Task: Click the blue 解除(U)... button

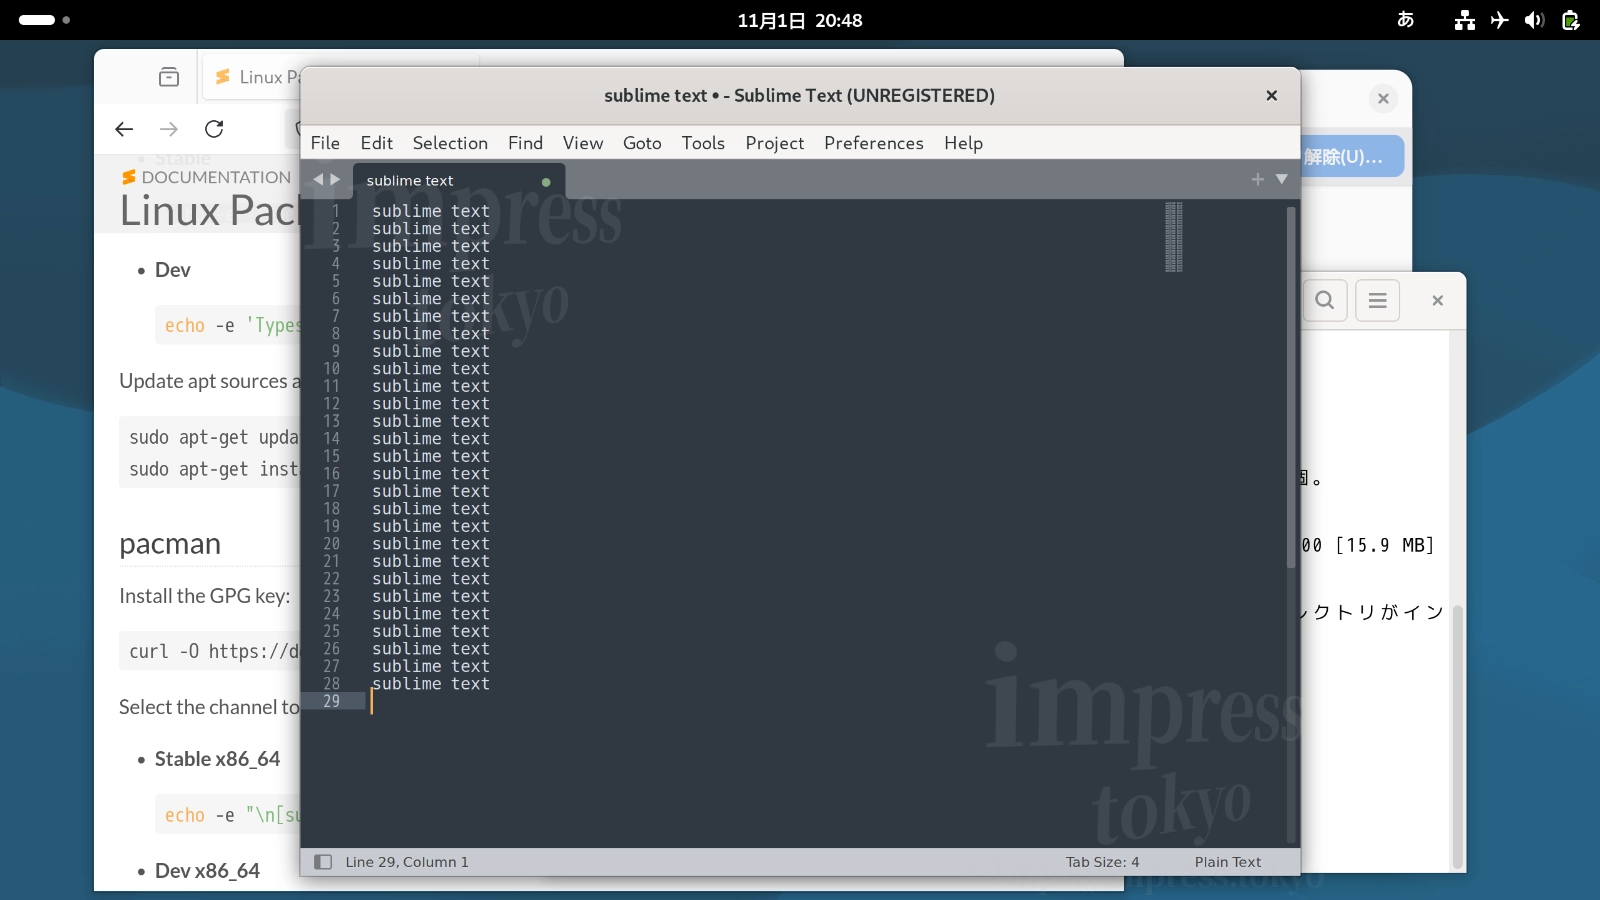Action: coord(1352,157)
